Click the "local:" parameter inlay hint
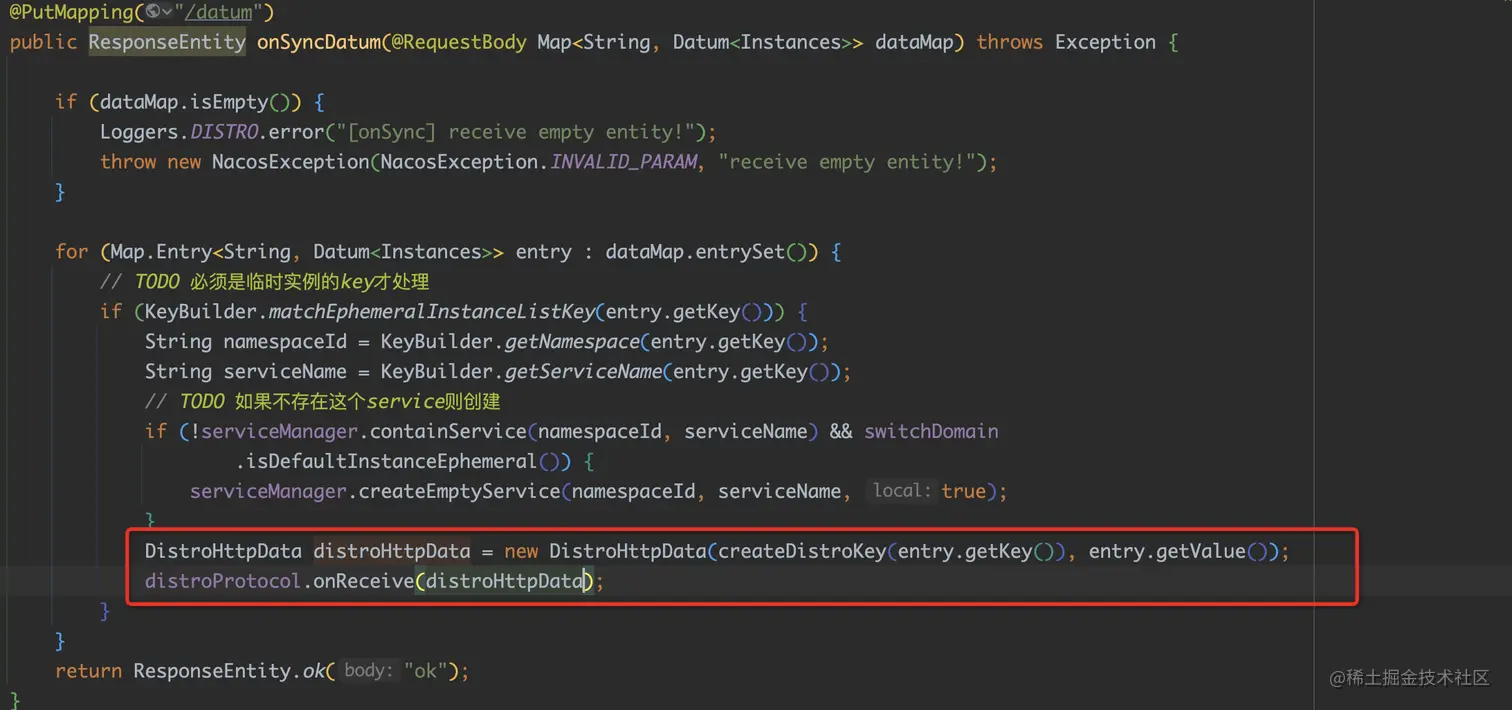Image resolution: width=1512 pixels, height=710 pixels. [902, 491]
